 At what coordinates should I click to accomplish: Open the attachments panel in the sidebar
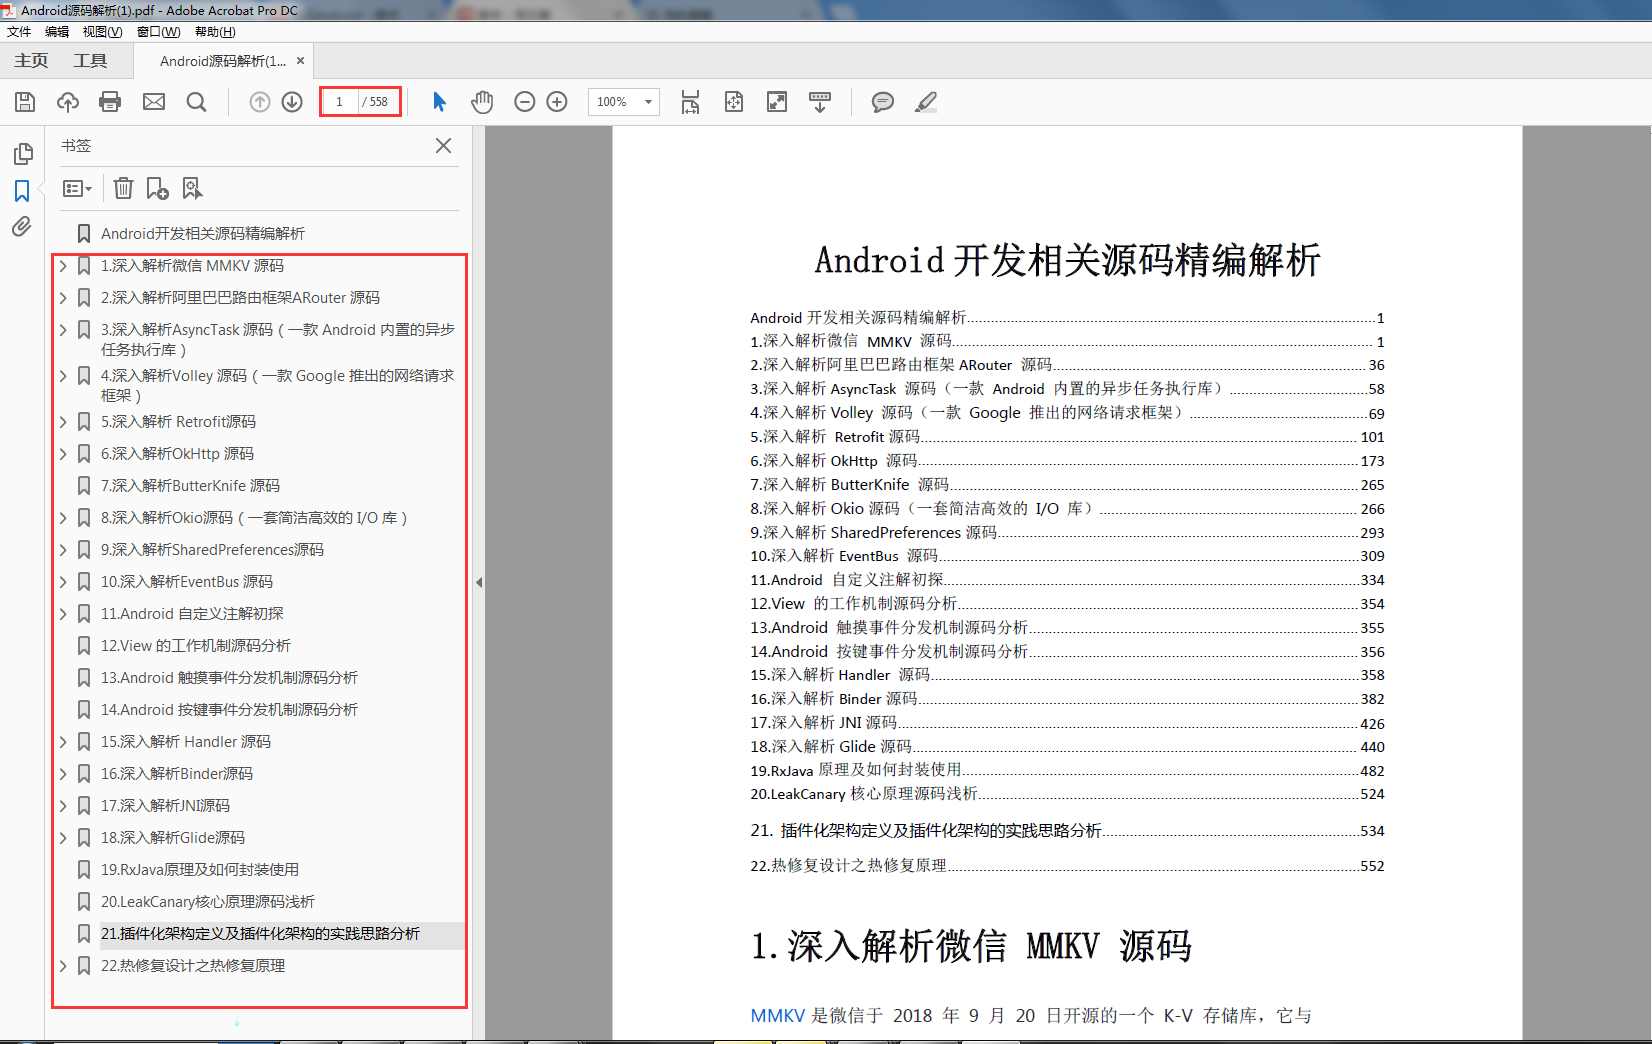22,227
